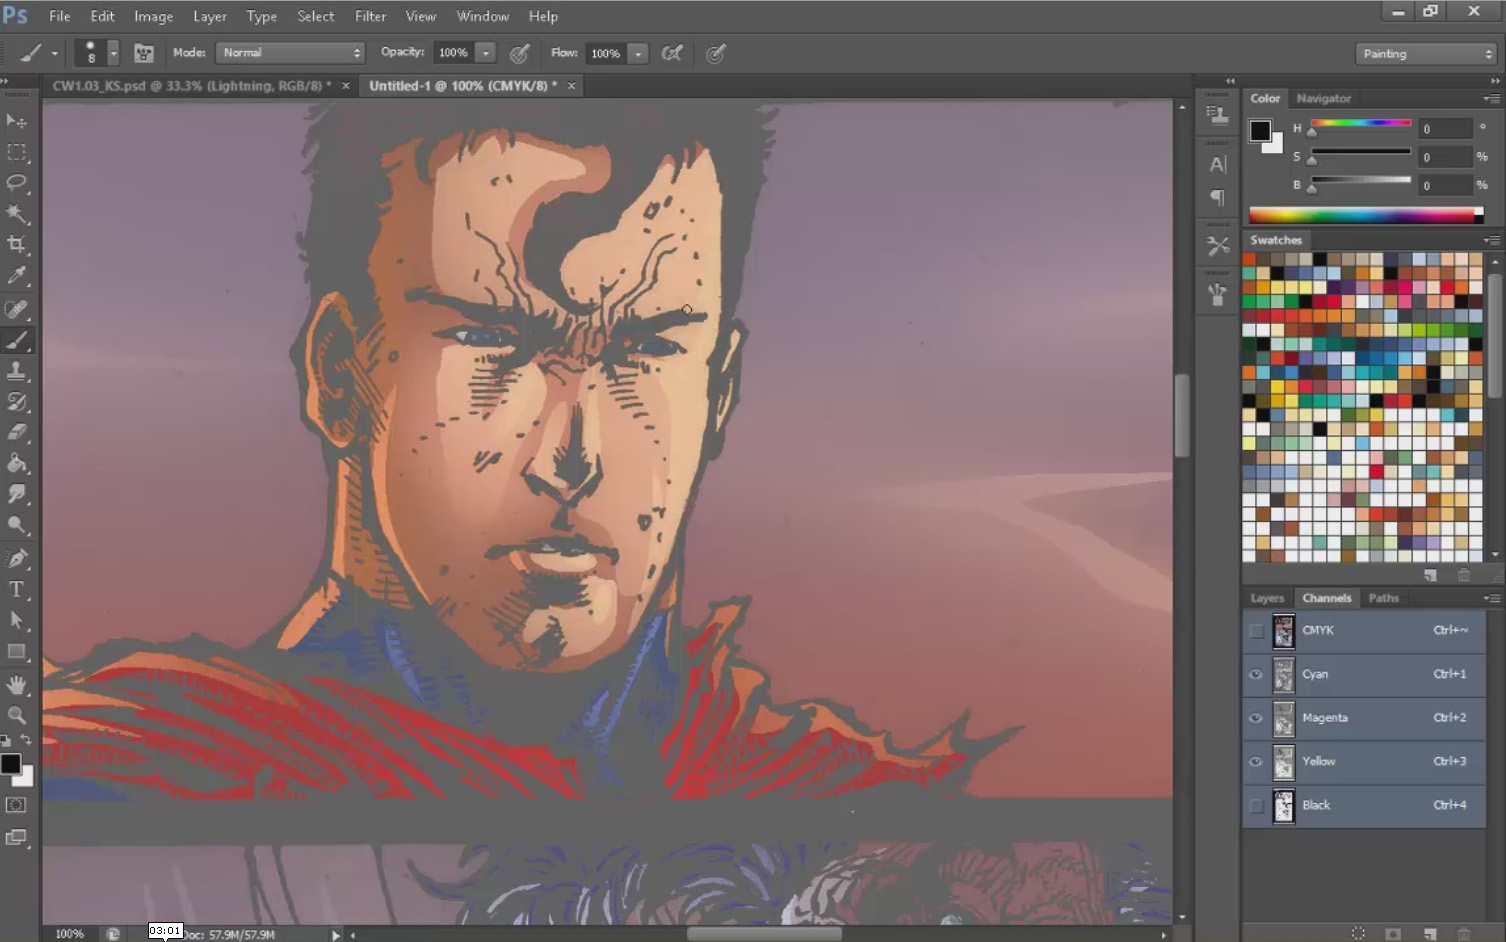Delete current channel trash button
The height and width of the screenshot is (942, 1506).
(x=1464, y=934)
